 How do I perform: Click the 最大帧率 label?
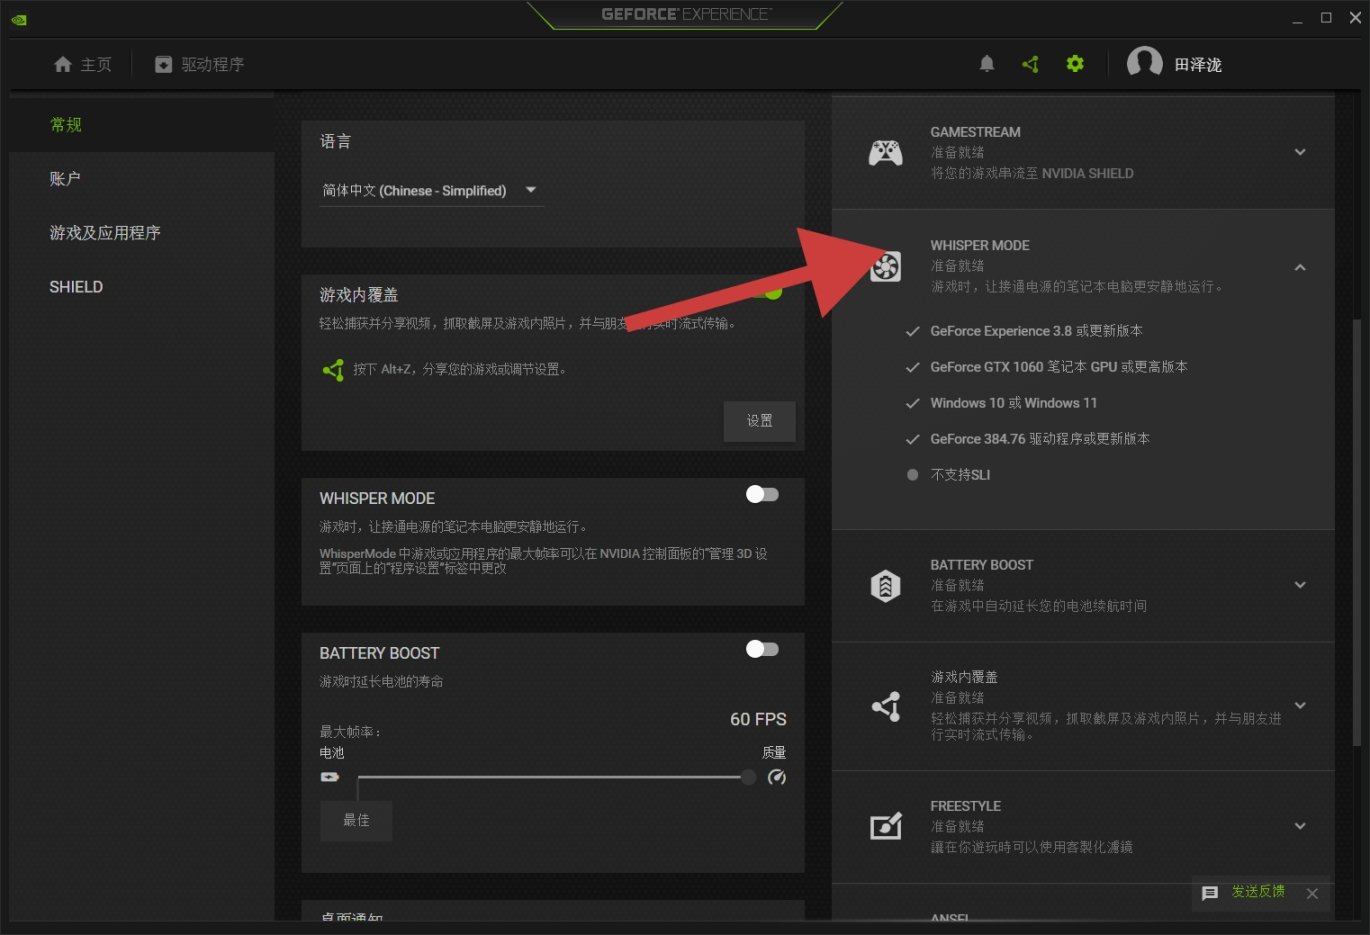coord(350,732)
